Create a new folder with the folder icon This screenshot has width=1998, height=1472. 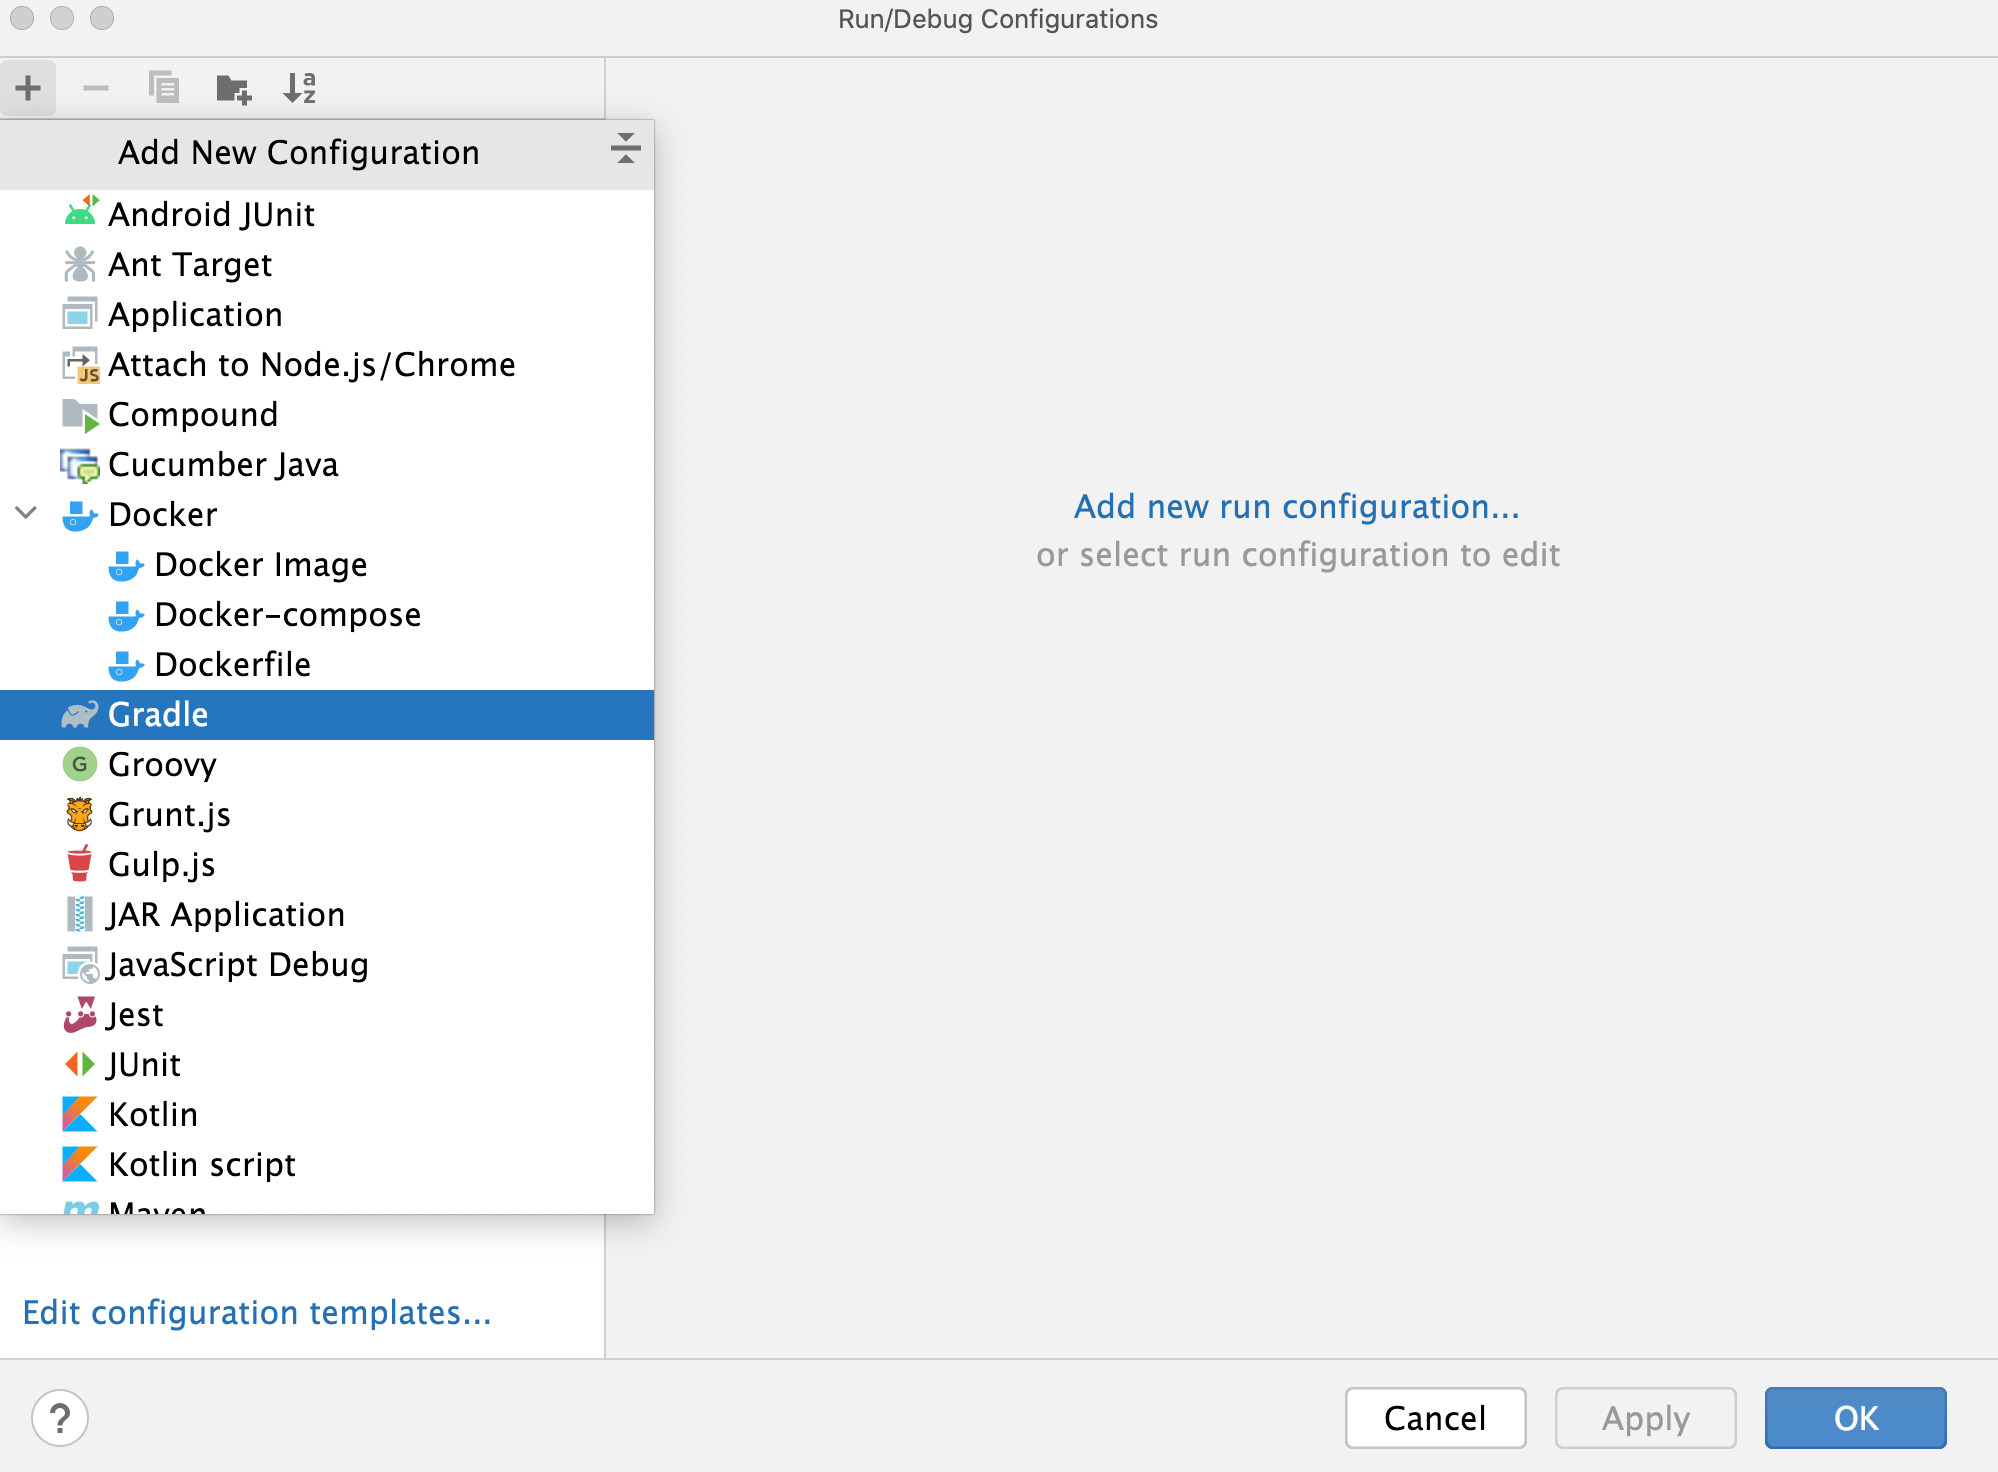coord(231,88)
